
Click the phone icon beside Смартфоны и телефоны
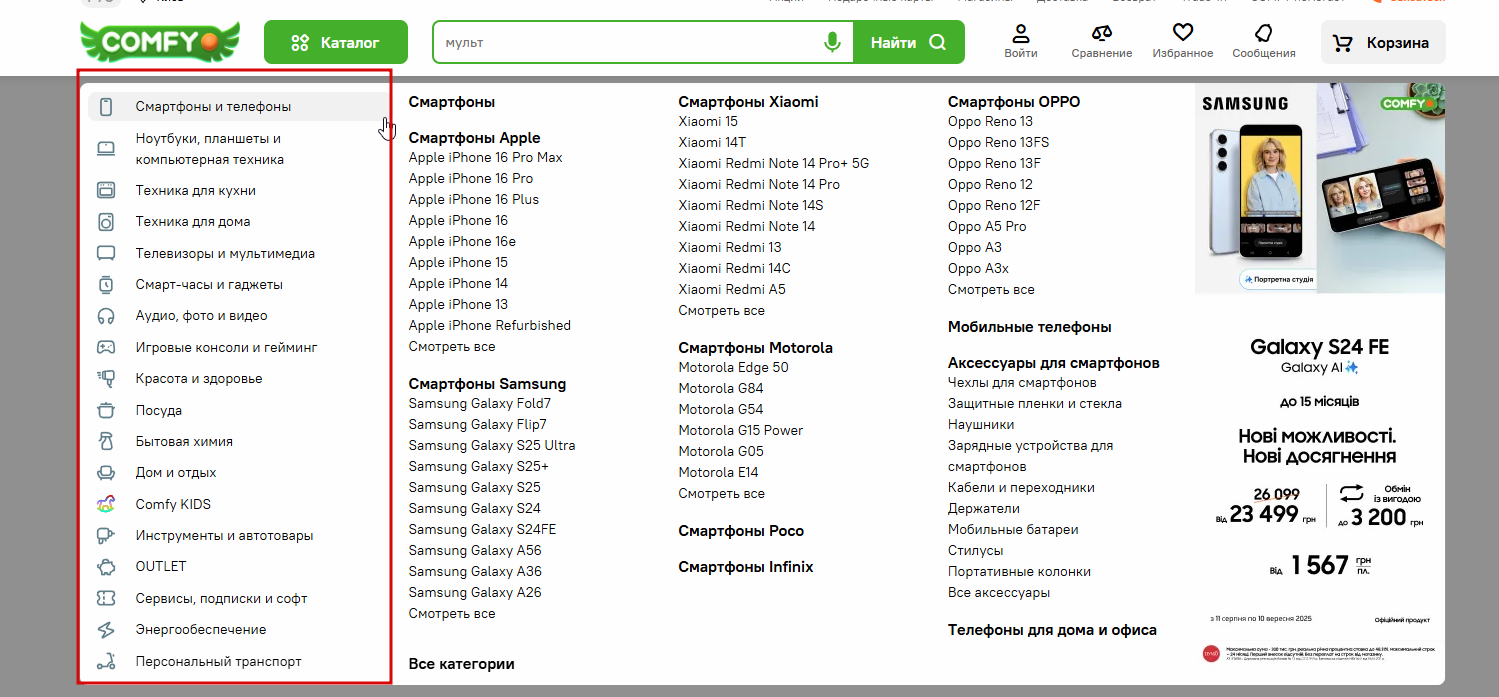pyautogui.click(x=106, y=107)
